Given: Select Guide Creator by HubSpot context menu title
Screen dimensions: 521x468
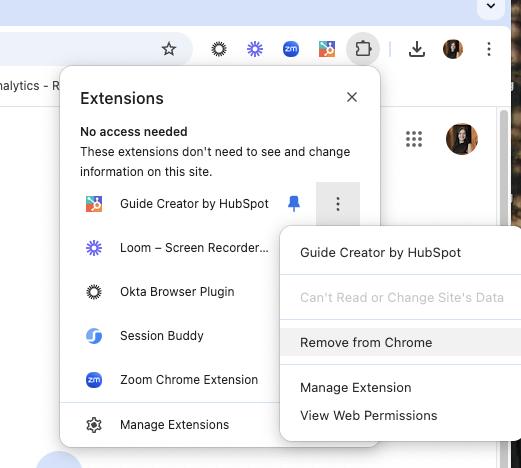Looking at the screenshot, I should click(380, 253).
